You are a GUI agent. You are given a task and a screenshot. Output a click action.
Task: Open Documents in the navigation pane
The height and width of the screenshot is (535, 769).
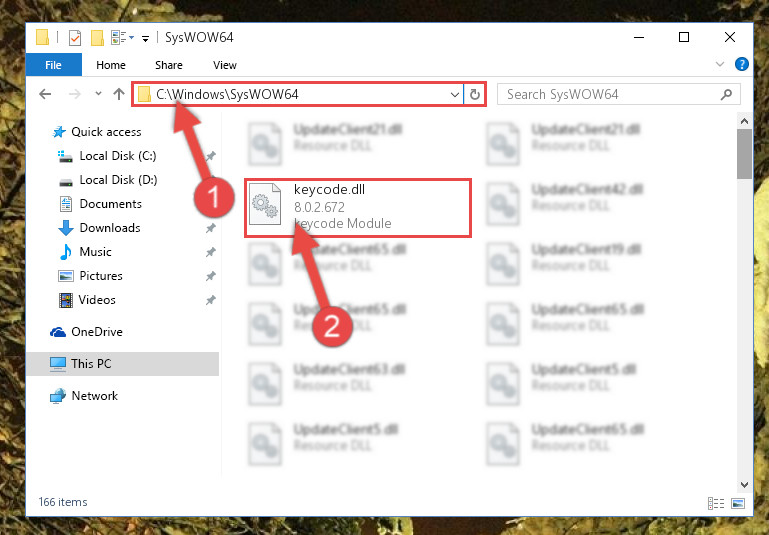click(110, 204)
